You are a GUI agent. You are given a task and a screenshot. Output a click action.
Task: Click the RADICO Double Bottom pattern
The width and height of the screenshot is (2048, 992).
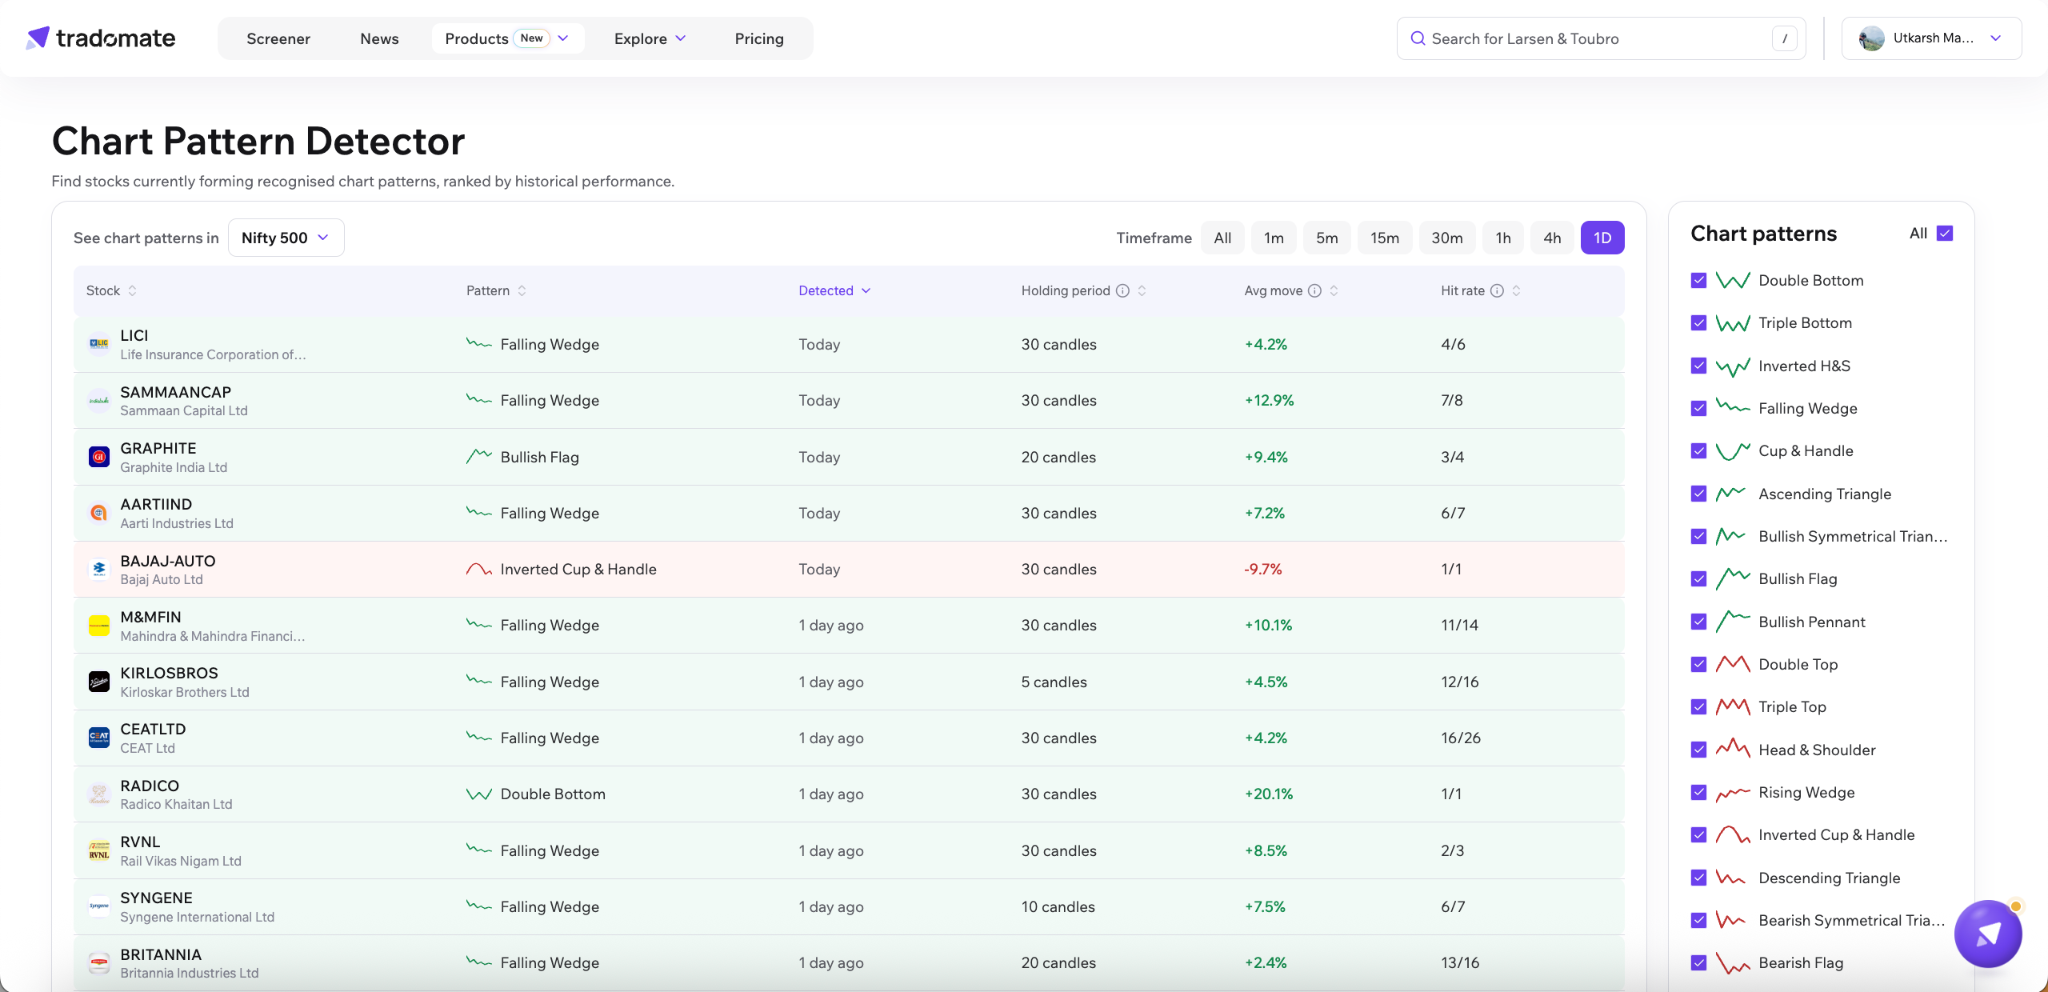coord(536,794)
